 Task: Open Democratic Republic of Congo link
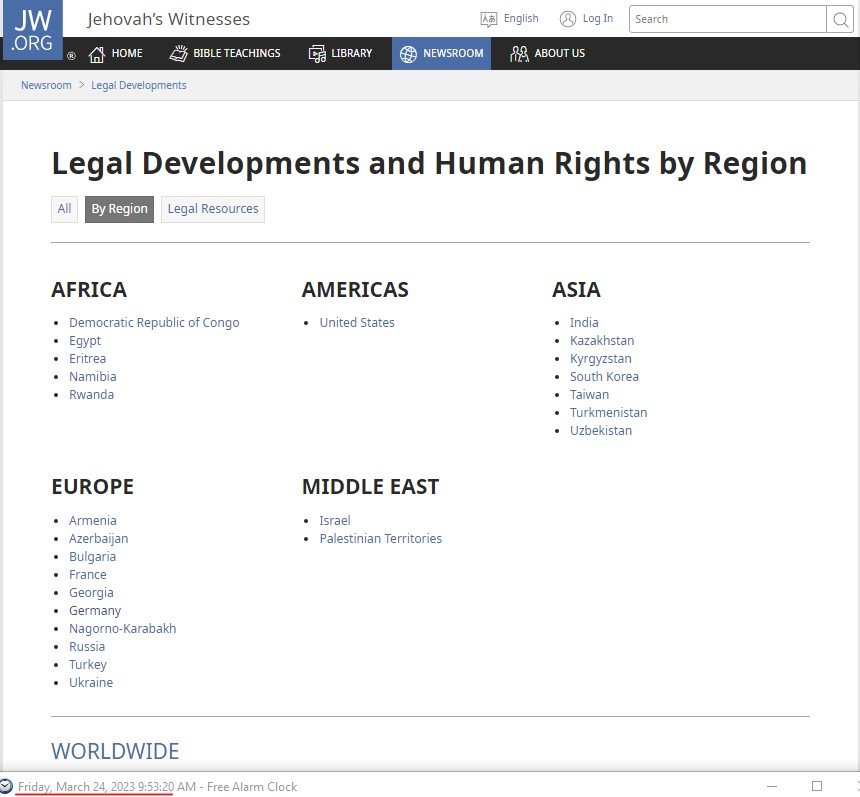point(154,323)
